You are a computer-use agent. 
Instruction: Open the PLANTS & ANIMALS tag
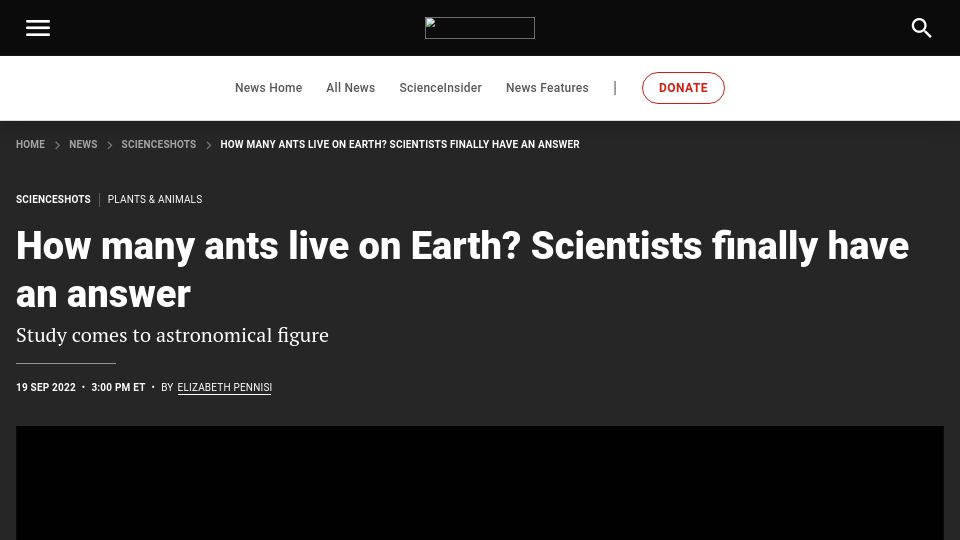tap(155, 200)
